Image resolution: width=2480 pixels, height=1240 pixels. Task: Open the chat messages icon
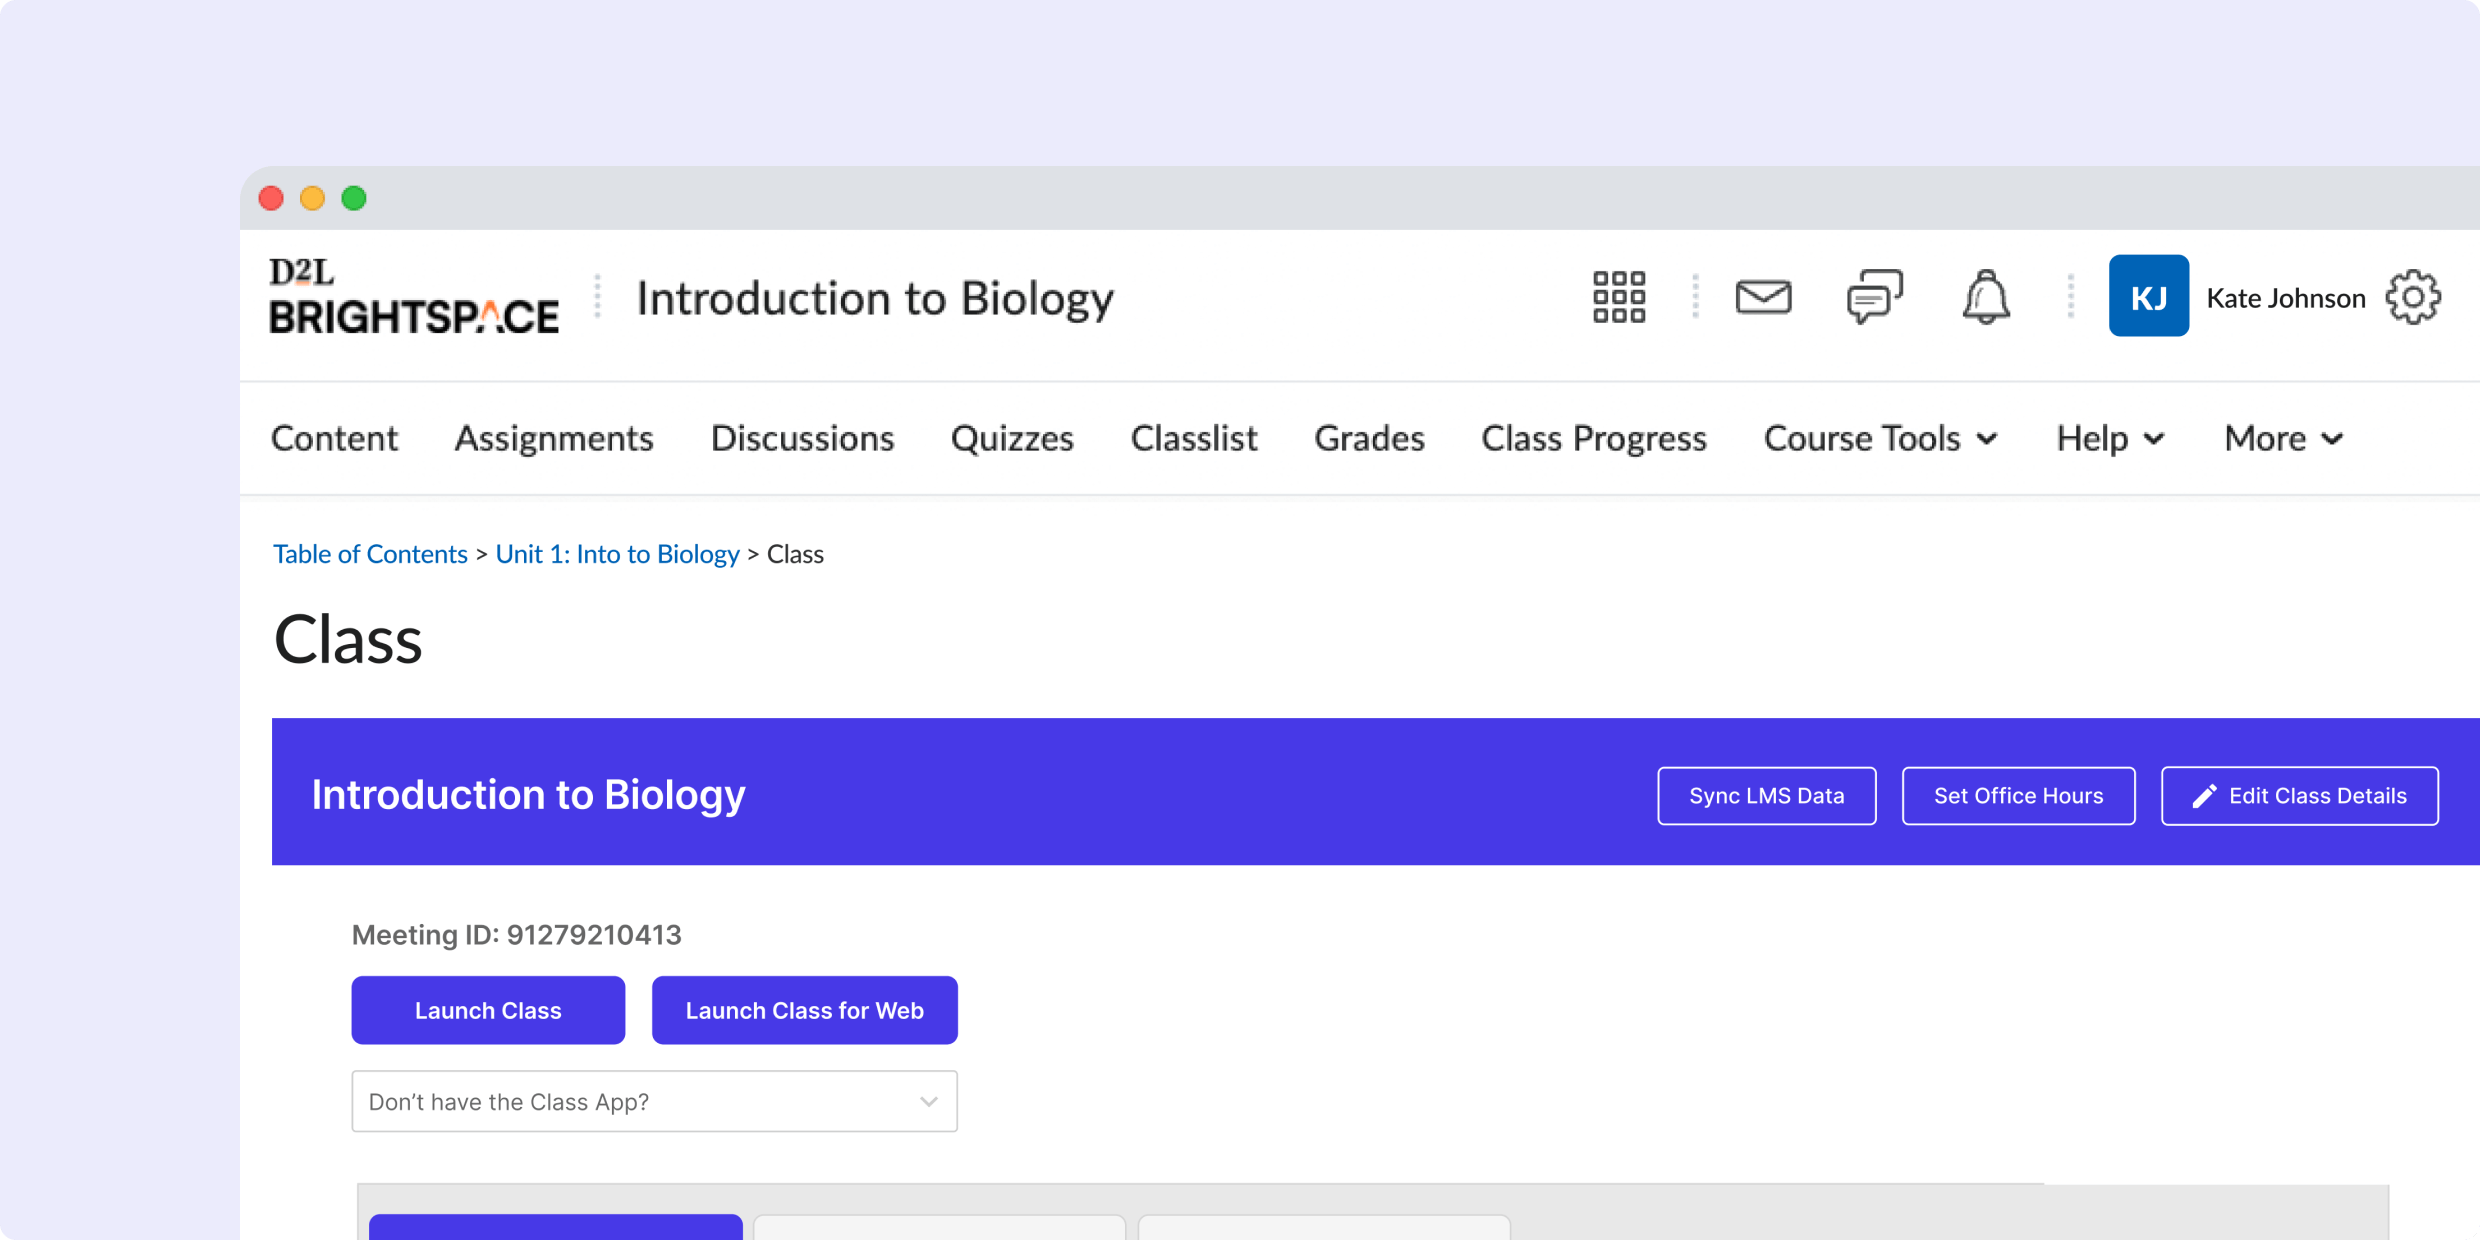tap(1875, 297)
